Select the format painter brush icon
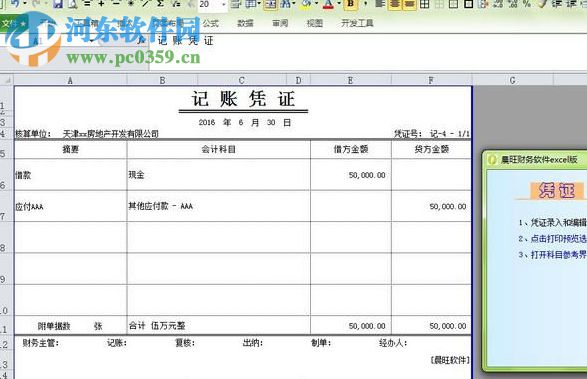587x379 pixels. 542,4
